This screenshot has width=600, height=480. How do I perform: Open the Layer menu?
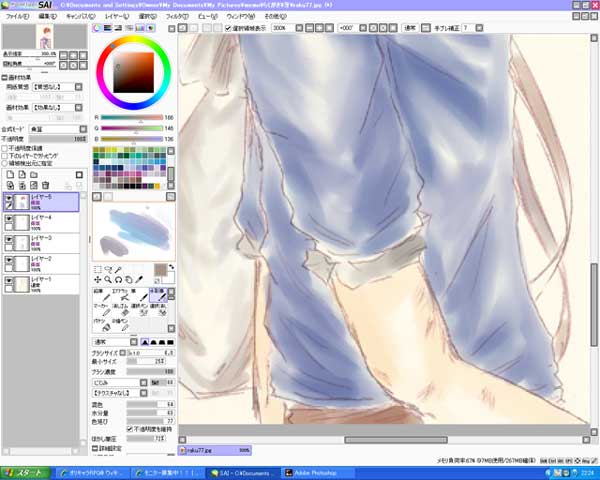(117, 16)
